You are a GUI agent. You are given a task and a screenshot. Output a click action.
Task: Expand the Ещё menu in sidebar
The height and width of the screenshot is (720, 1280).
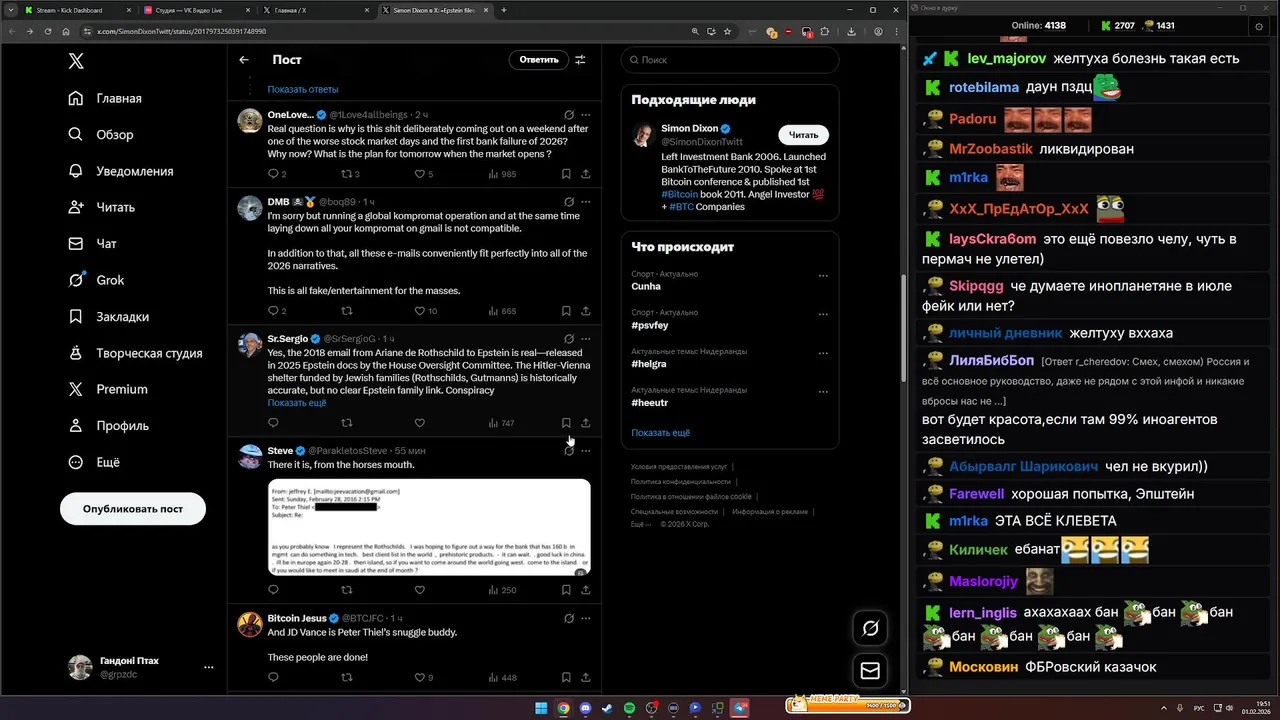click(94, 462)
